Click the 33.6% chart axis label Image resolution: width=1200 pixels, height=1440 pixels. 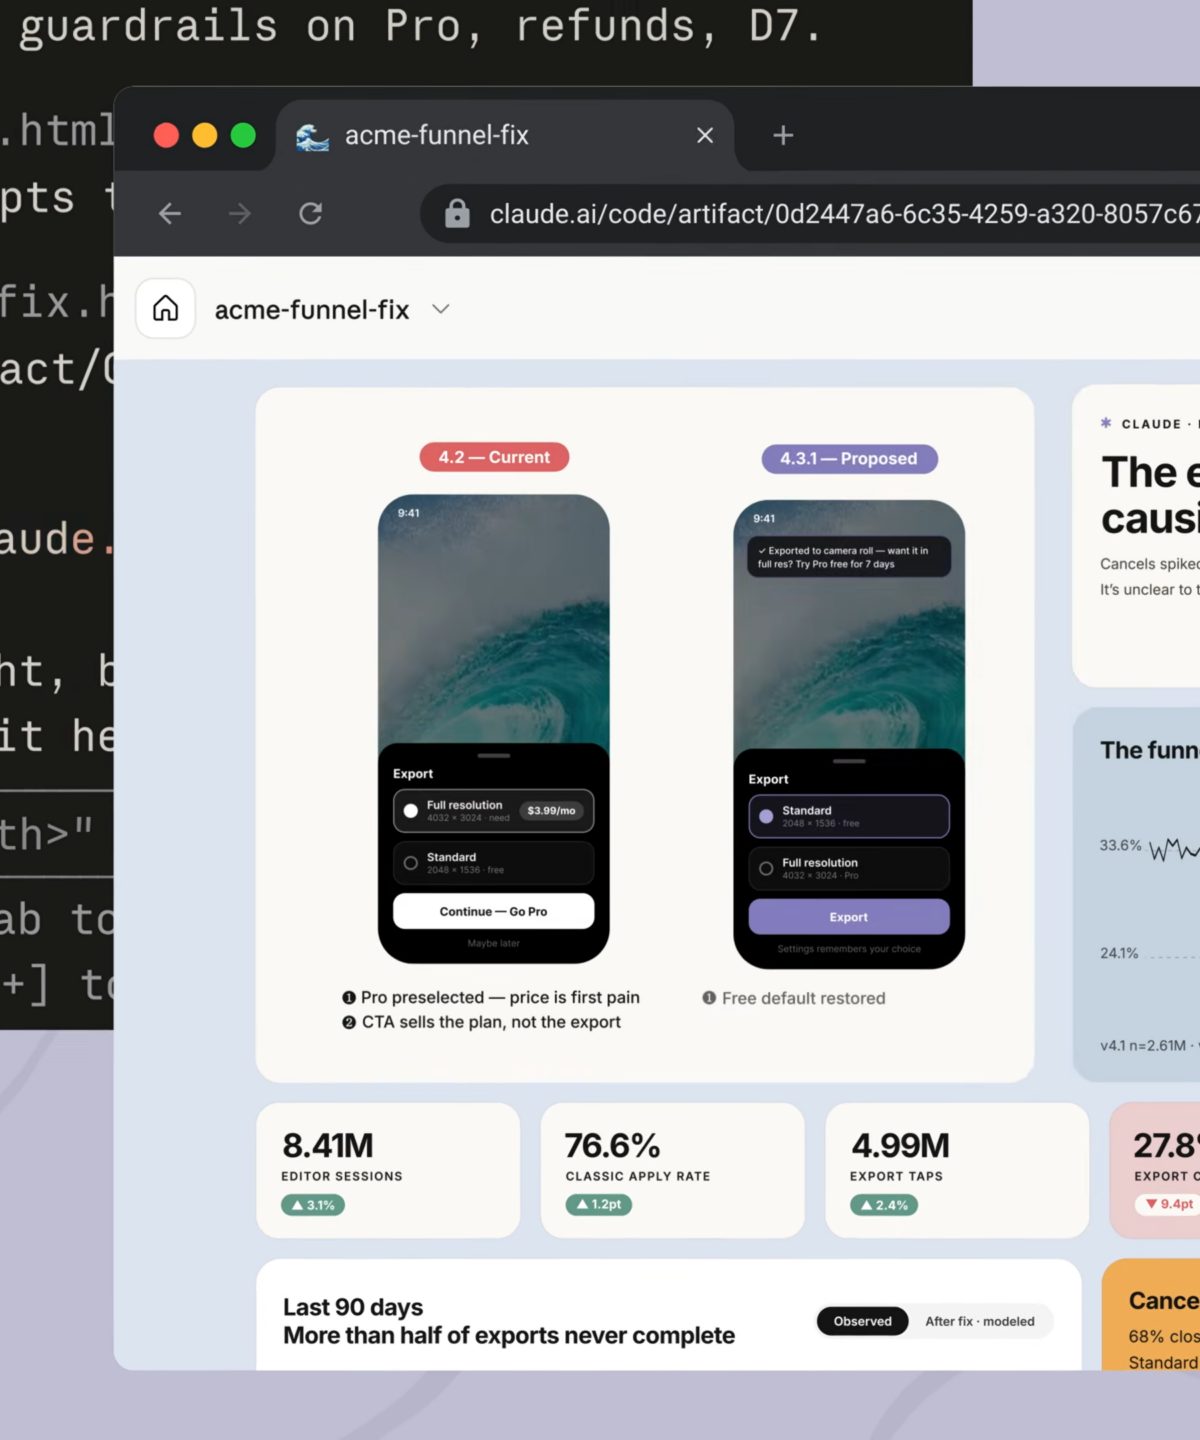(1120, 845)
